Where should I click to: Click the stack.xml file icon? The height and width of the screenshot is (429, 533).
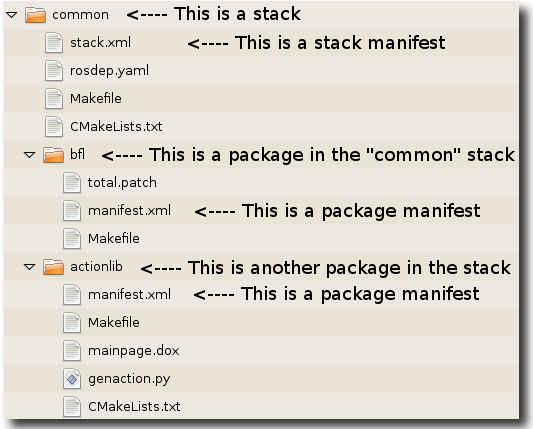point(54,43)
